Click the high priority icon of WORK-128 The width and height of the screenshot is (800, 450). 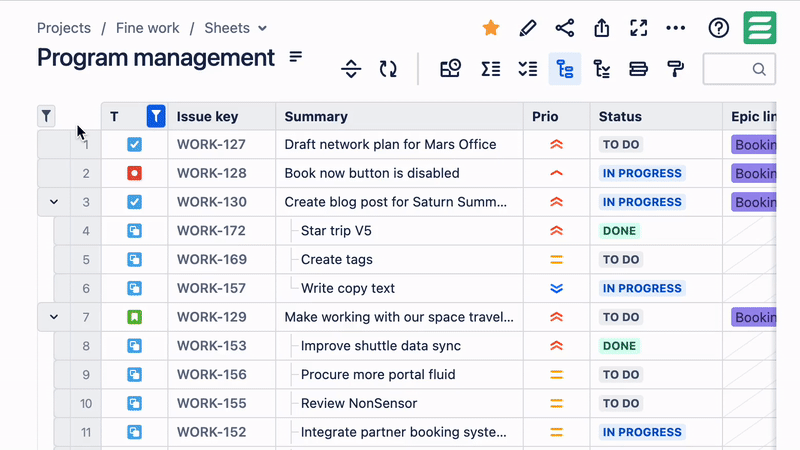tap(557, 173)
